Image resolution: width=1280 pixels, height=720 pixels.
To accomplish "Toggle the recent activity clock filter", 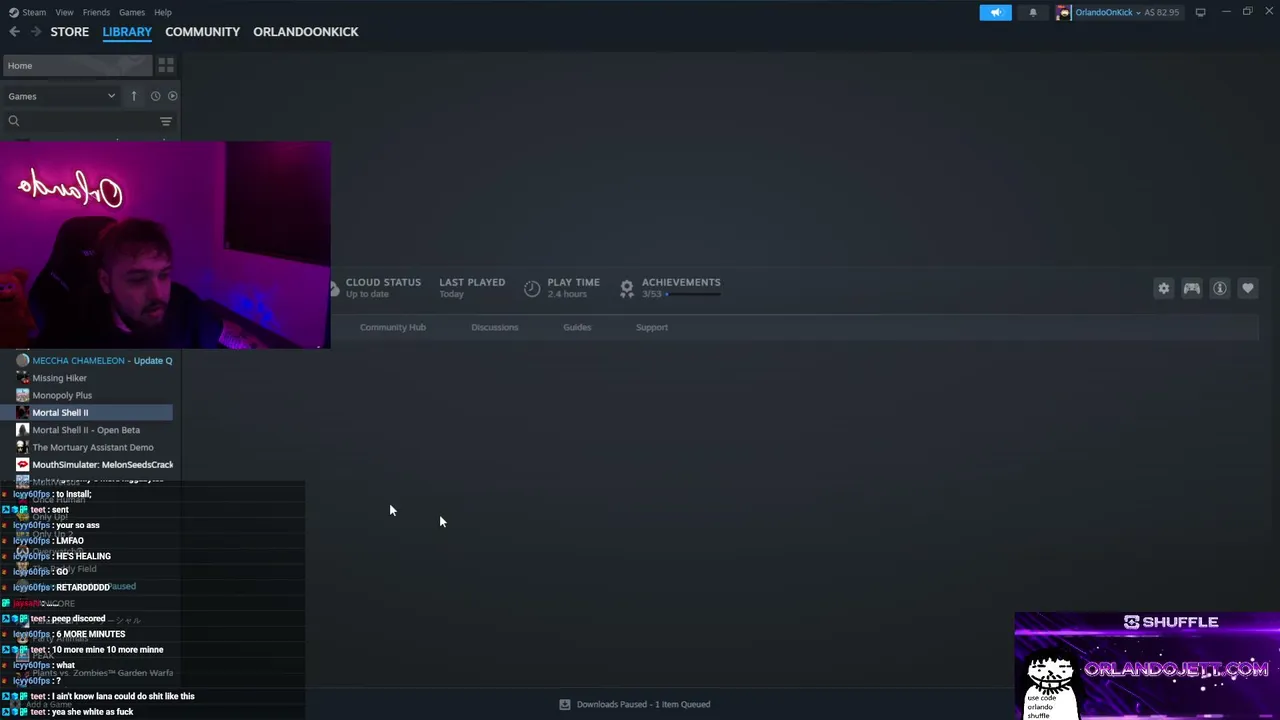I will pyautogui.click(x=155, y=96).
